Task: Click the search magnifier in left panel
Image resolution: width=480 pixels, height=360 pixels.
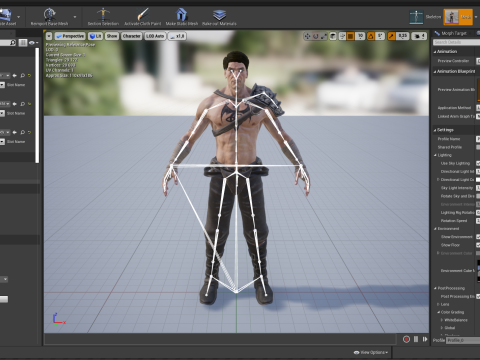Action: point(13,43)
